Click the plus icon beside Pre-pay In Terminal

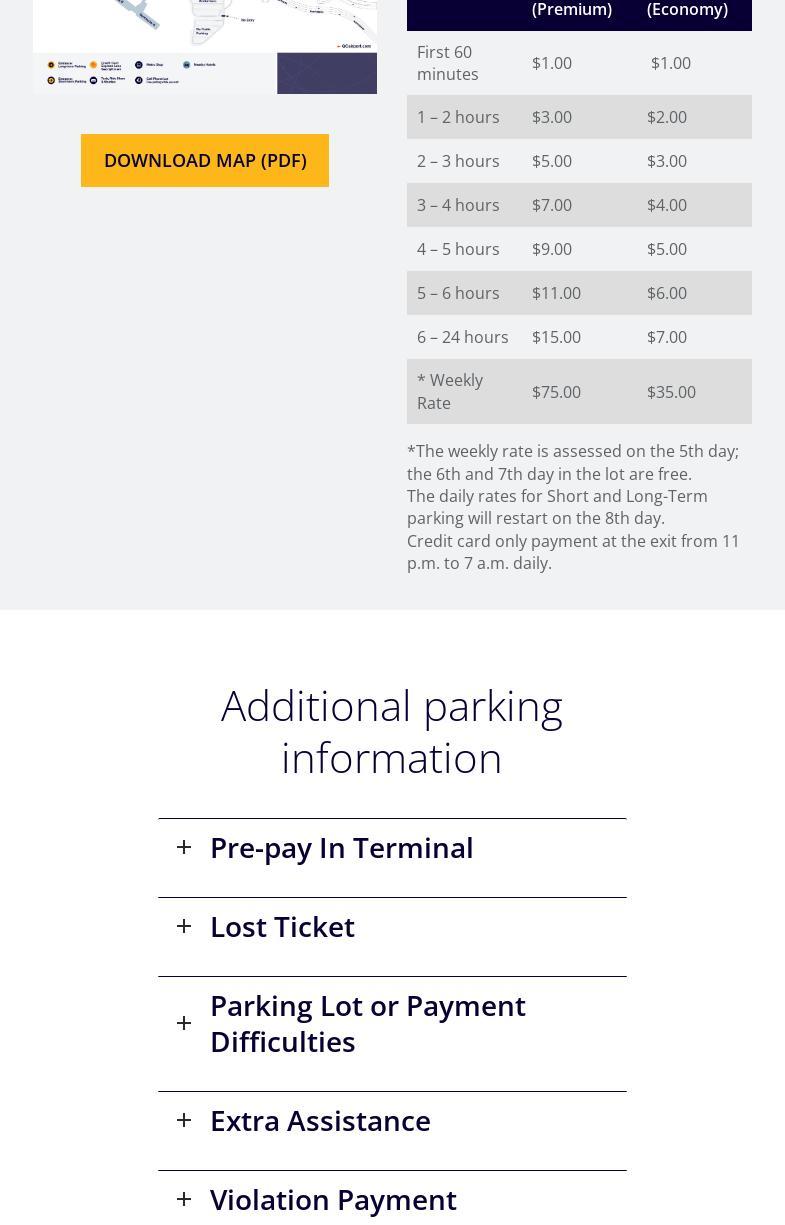(x=184, y=848)
